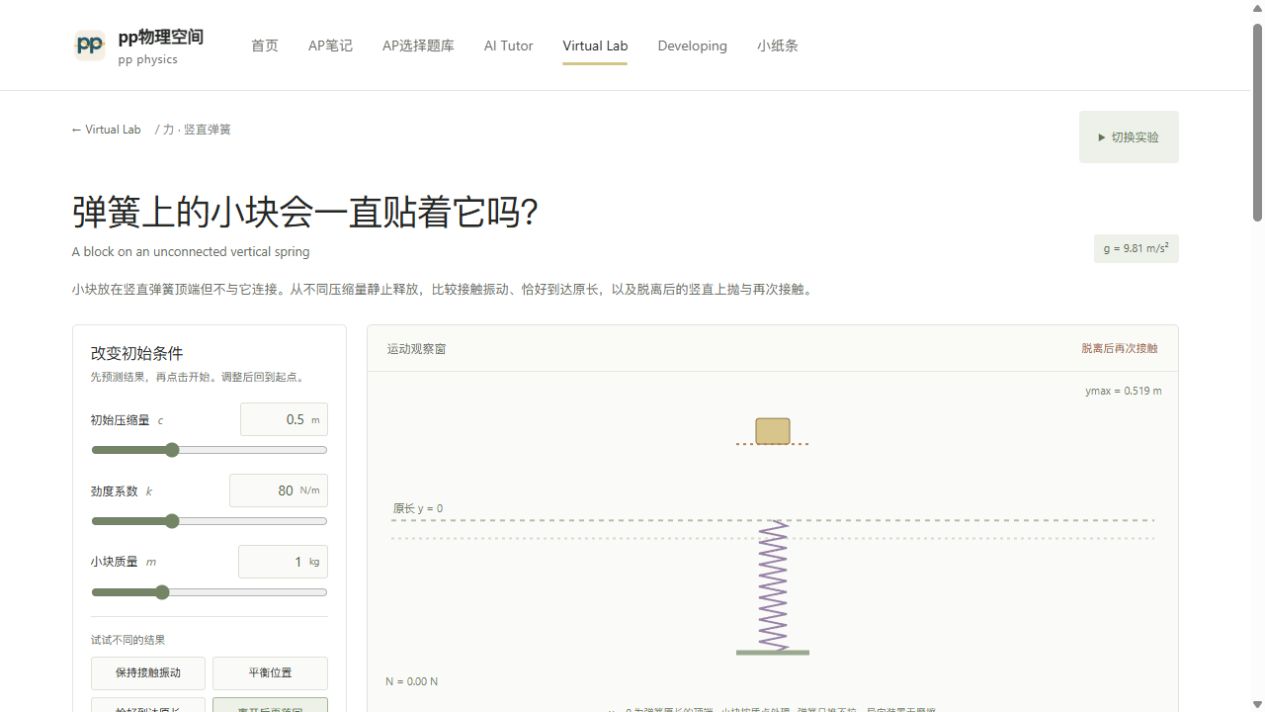Click the N = 0.00 N readout
The height and width of the screenshot is (712, 1265).
412,682
